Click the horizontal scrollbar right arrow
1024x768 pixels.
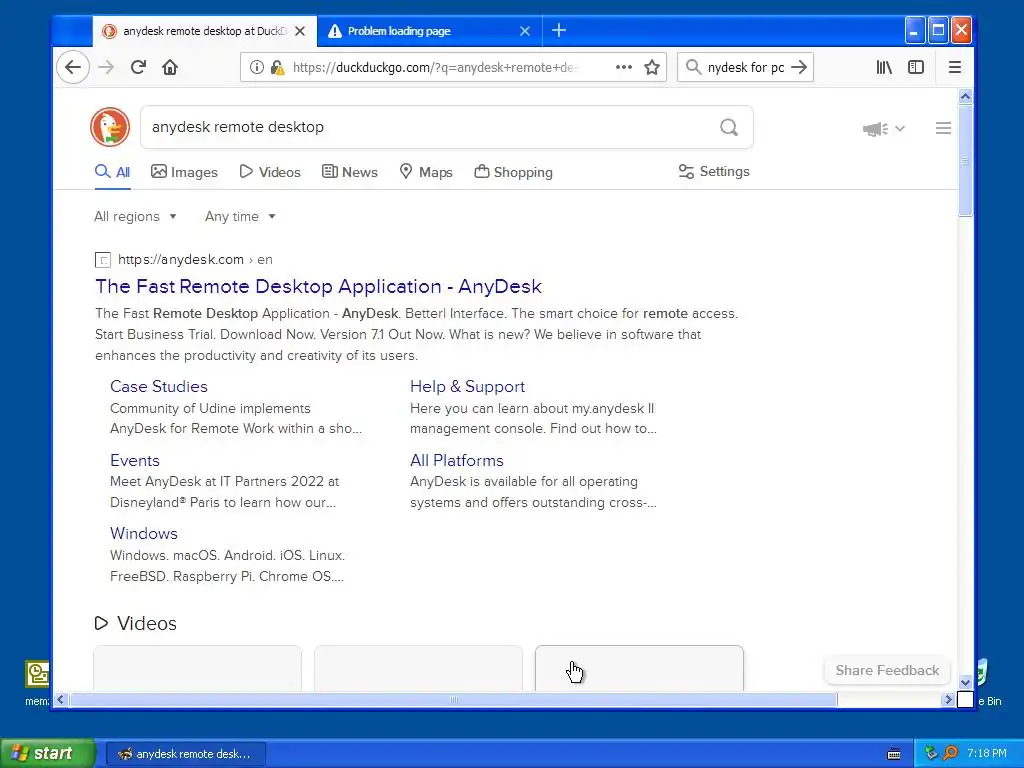pos(948,699)
